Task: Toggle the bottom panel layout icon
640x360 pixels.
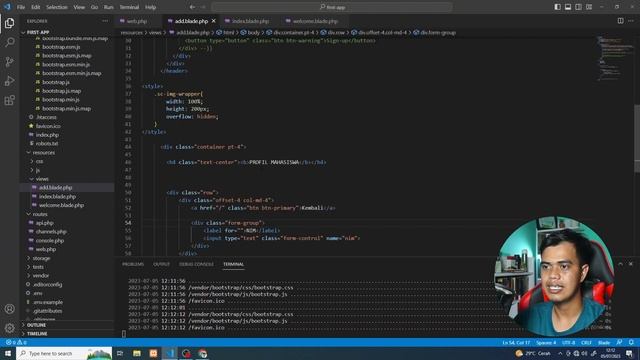Action: (x=568, y=7)
